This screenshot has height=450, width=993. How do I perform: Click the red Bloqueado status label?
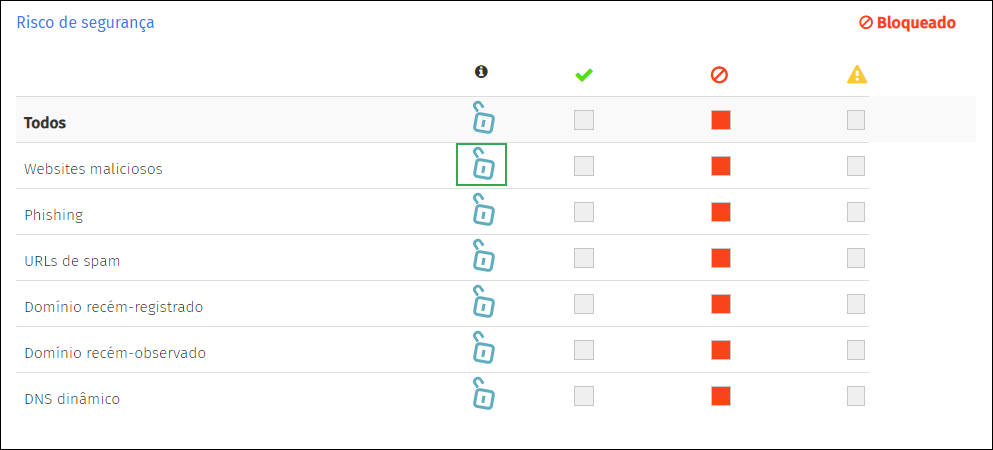908,23
